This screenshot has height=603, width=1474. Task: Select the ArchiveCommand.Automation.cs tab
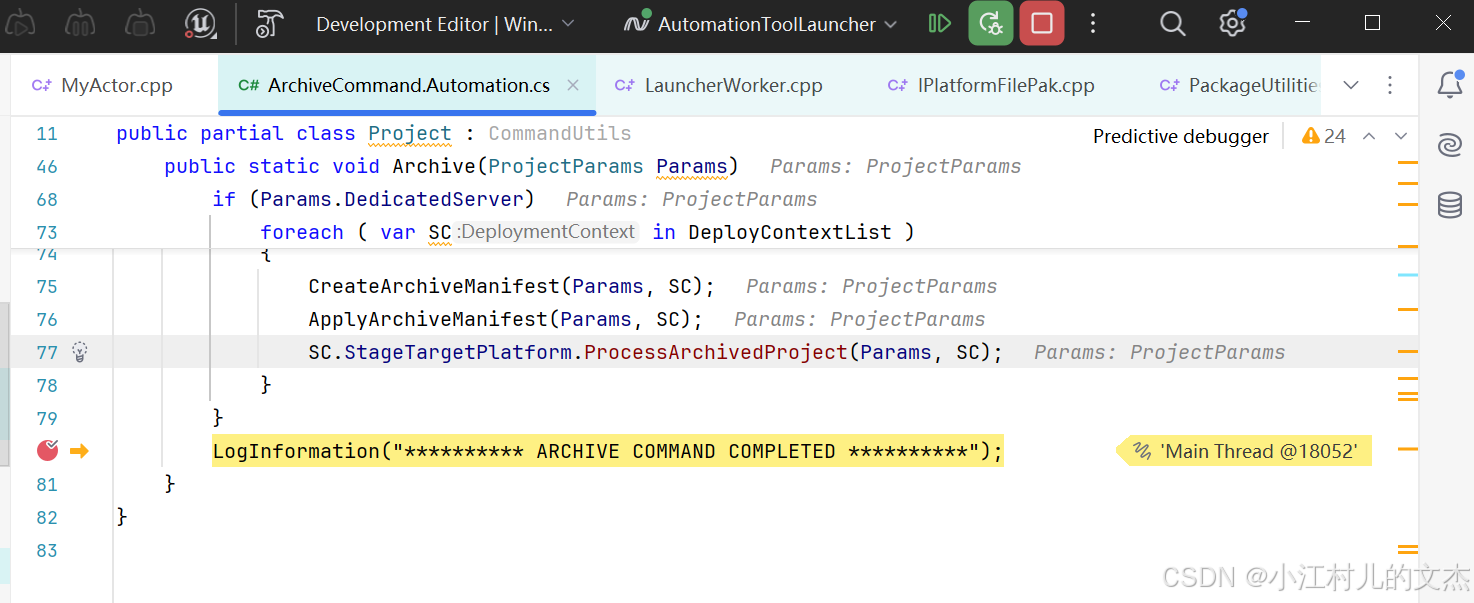408,86
